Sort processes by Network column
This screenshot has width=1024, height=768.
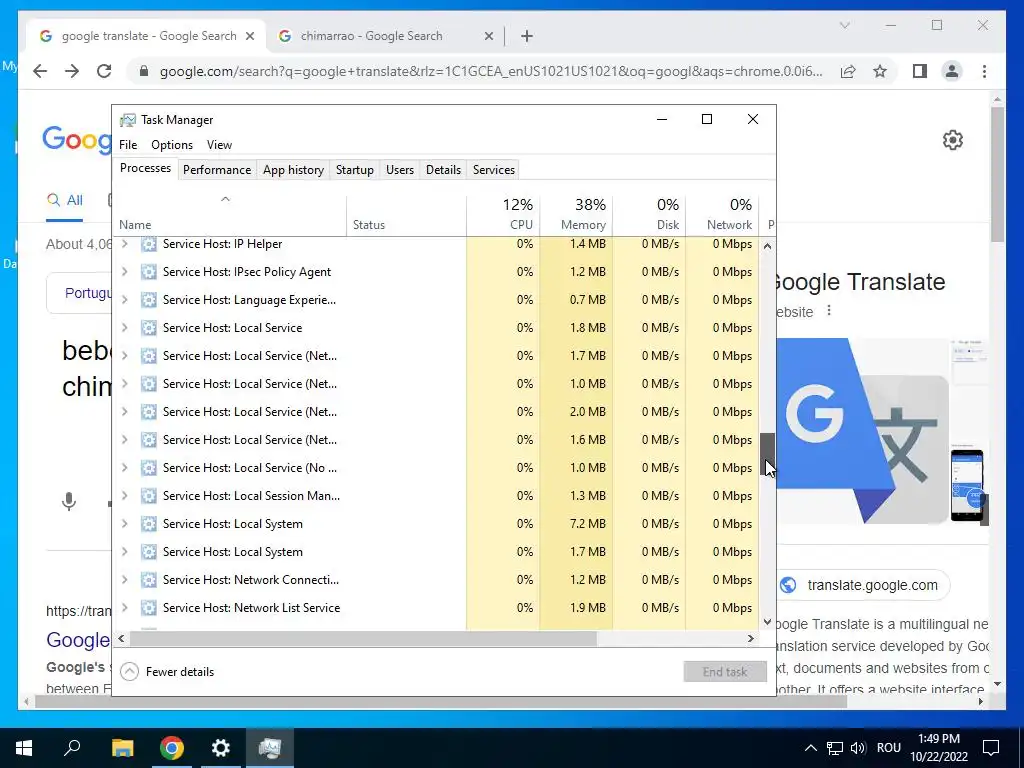(x=722, y=215)
